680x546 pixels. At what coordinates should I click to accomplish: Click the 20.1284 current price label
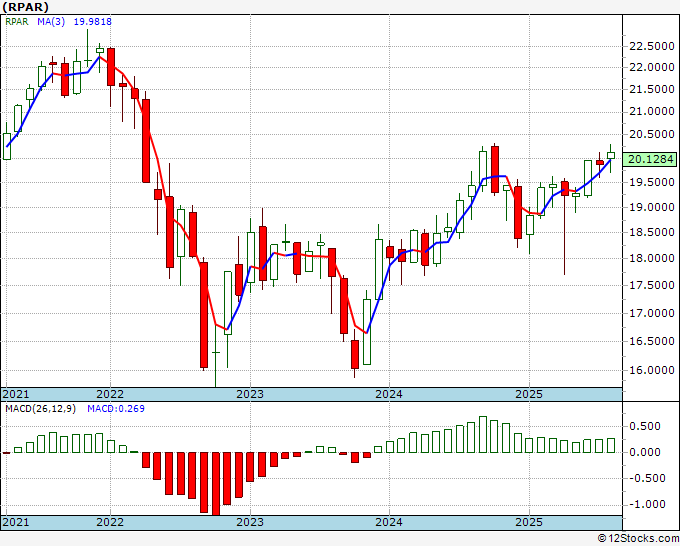click(x=651, y=160)
